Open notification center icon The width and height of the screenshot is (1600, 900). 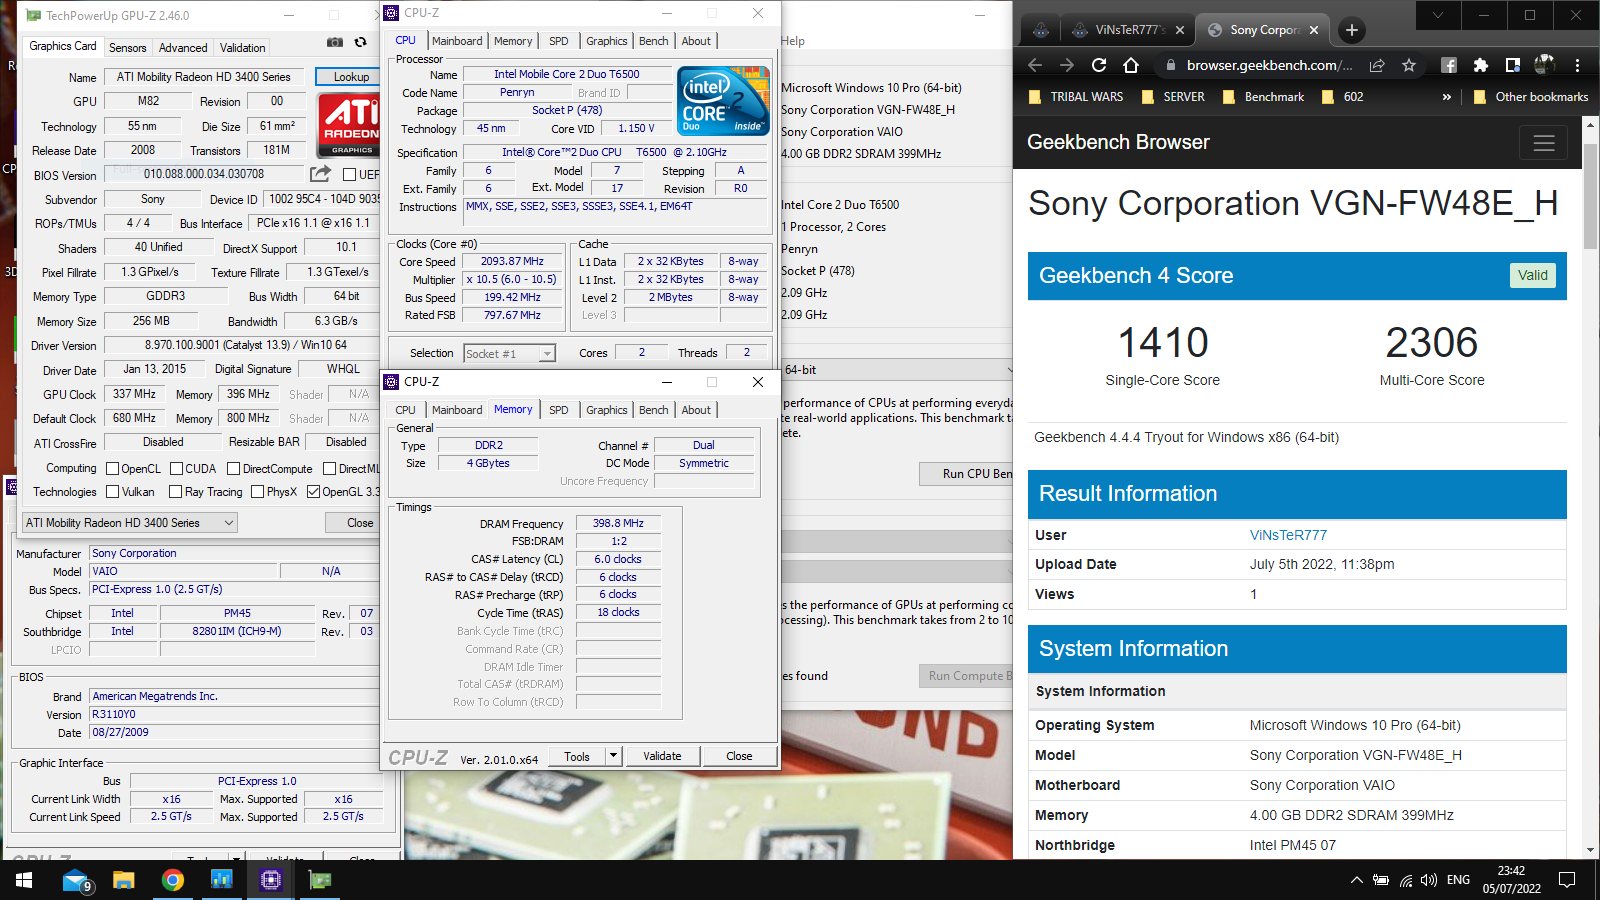pyautogui.click(x=1567, y=880)
